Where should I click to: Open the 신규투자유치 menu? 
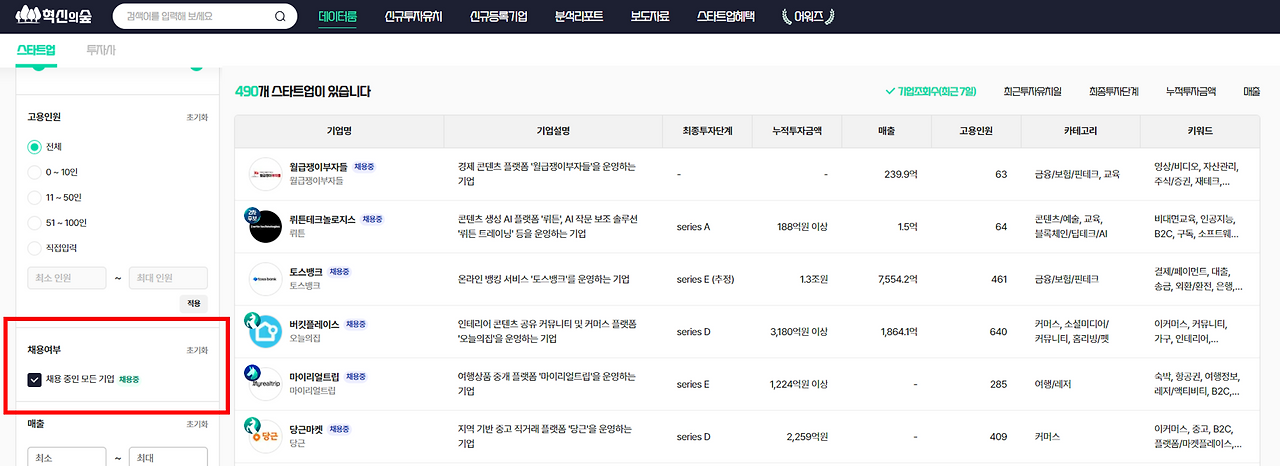coord(413,17)
